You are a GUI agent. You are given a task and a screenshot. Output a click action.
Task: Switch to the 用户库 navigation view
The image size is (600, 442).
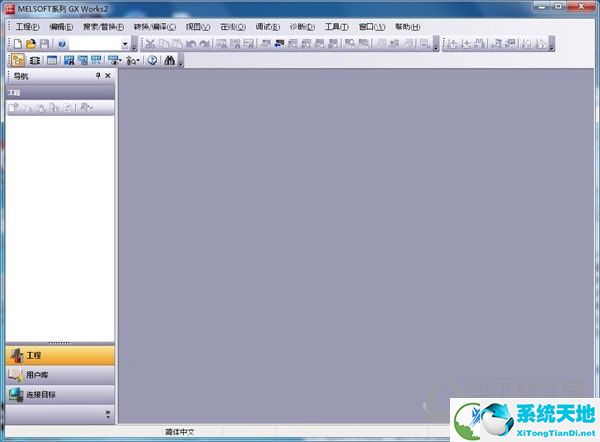point(60,375)
